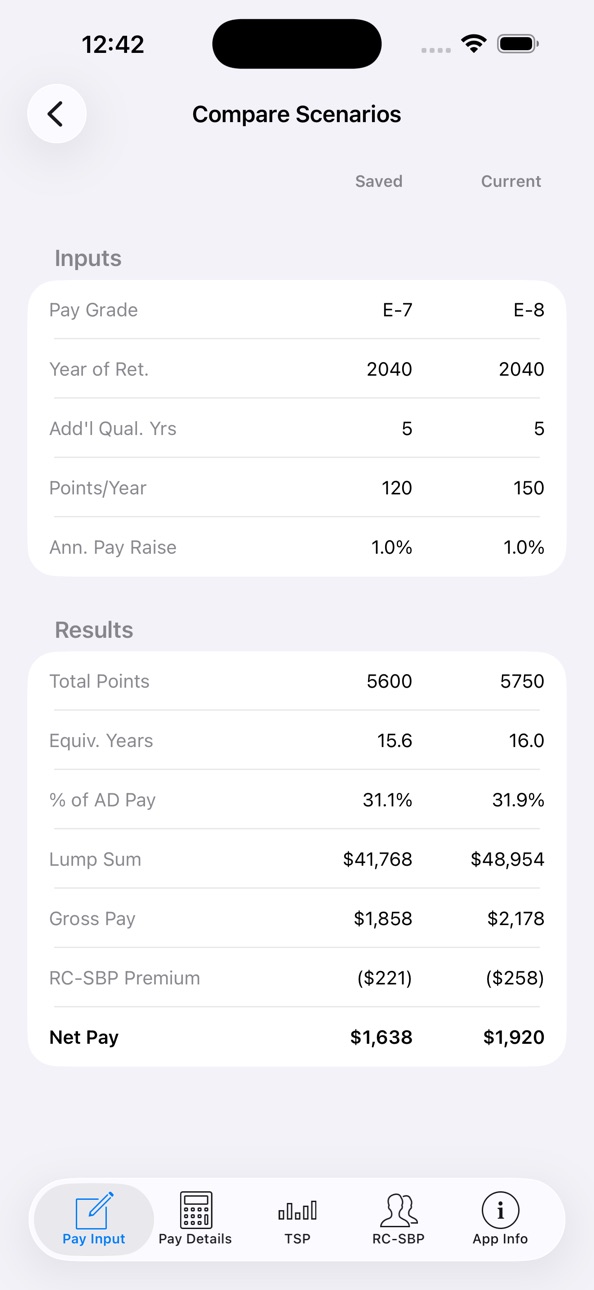Open the Pay Input tab pencil icon

pyautogui.click(x=95, y=1210)
